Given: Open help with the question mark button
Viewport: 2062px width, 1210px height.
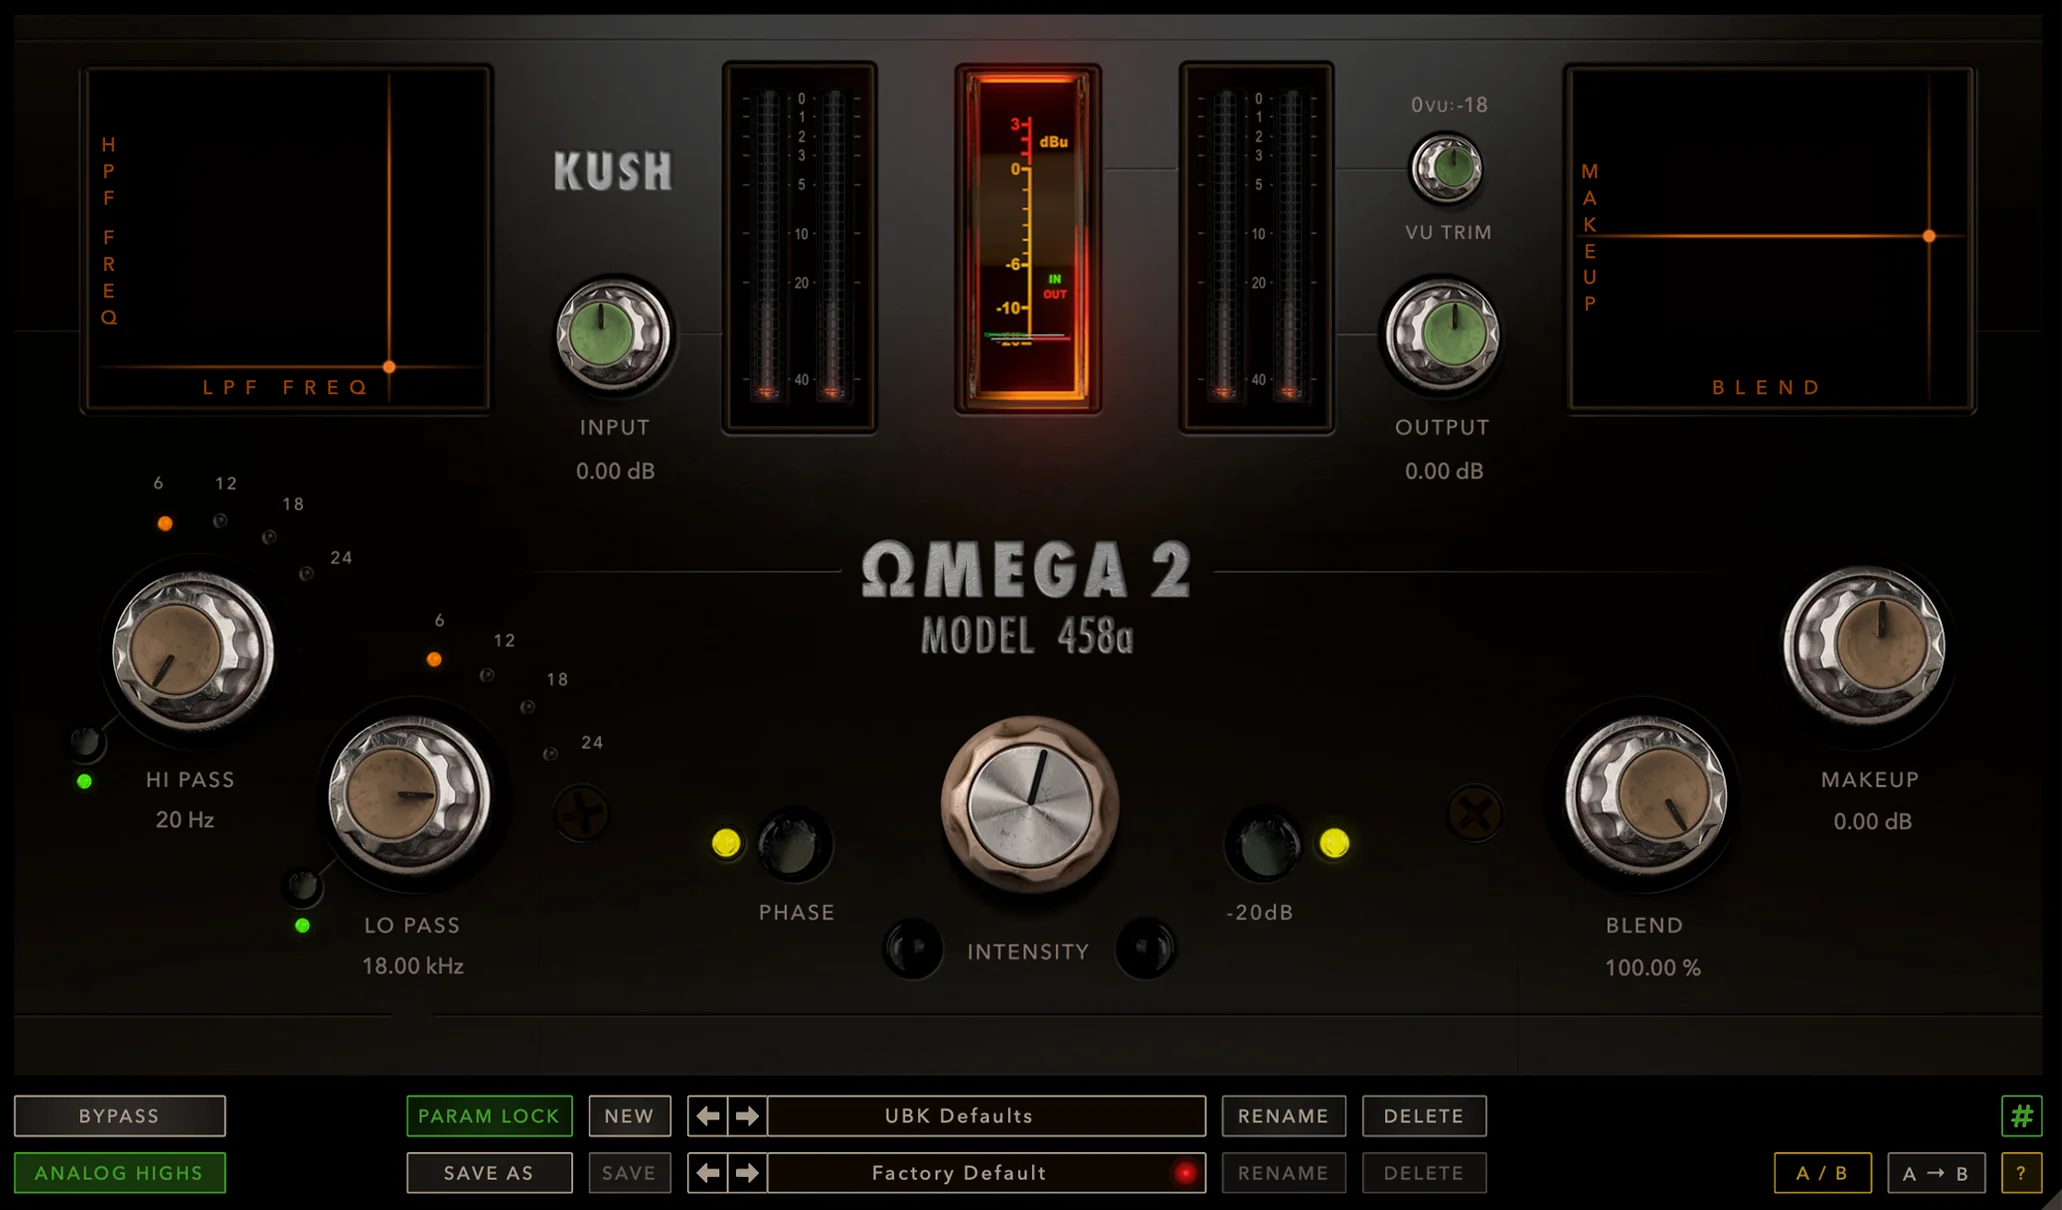Looking at the screenshot, I should [2021, 1173].
